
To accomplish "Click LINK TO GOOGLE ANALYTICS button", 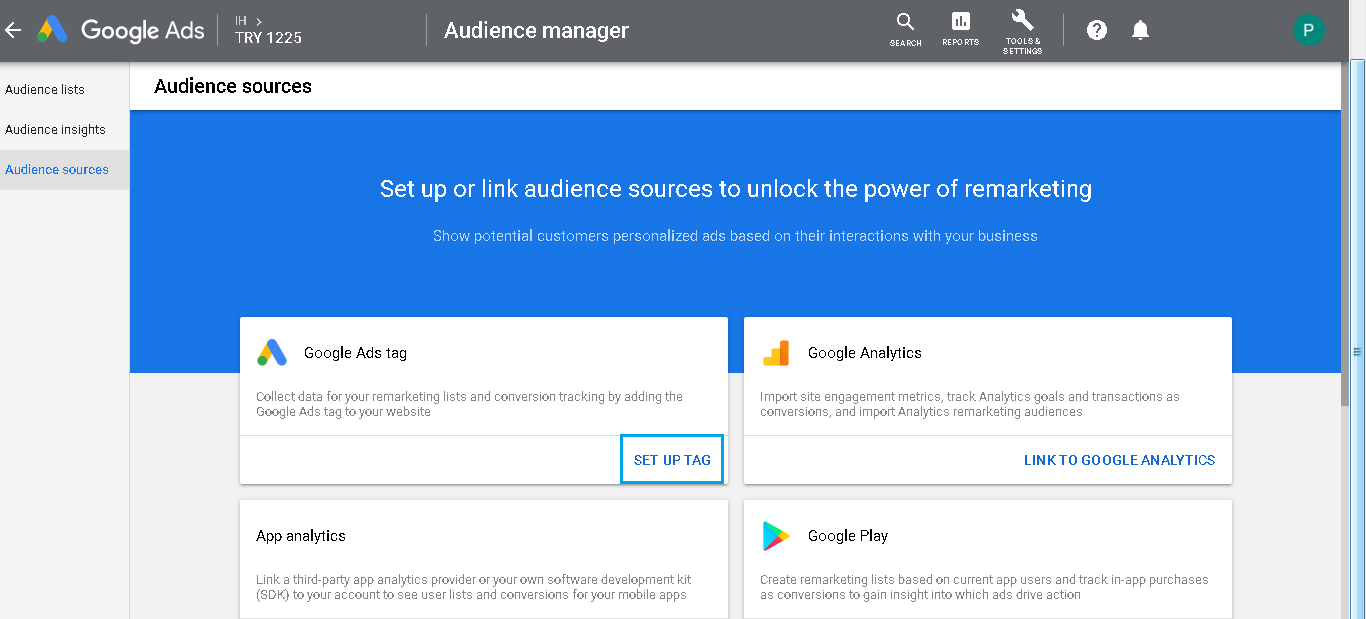I will (x=1119, y=460).
